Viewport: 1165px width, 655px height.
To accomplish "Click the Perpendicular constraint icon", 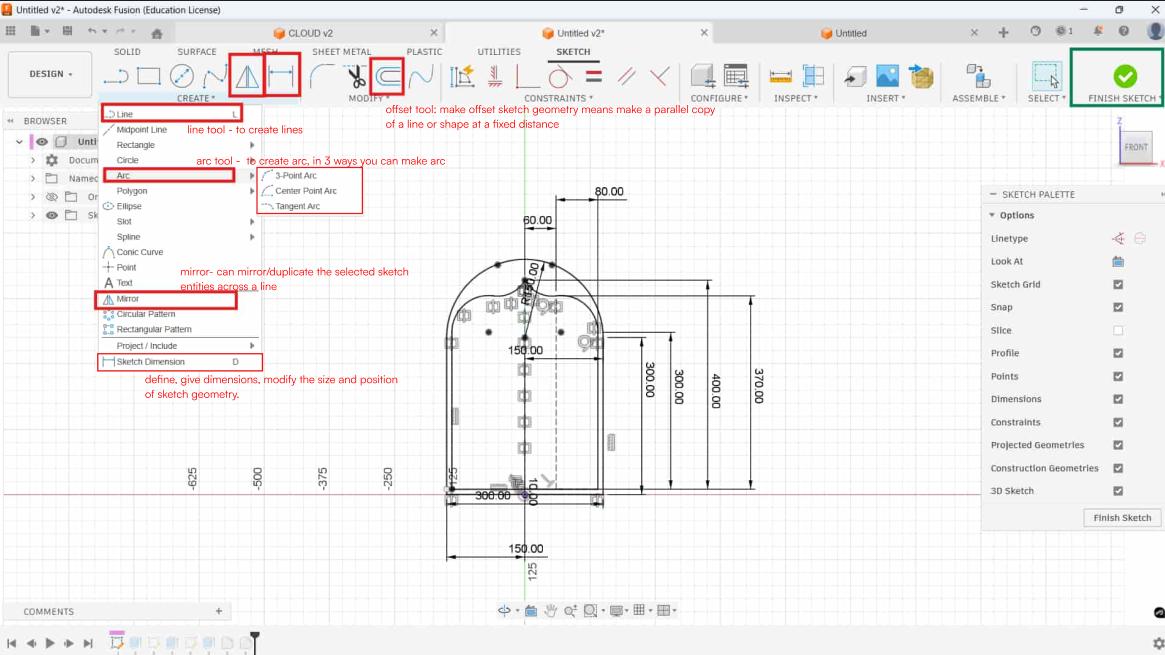I will click(x=659, y=76).
